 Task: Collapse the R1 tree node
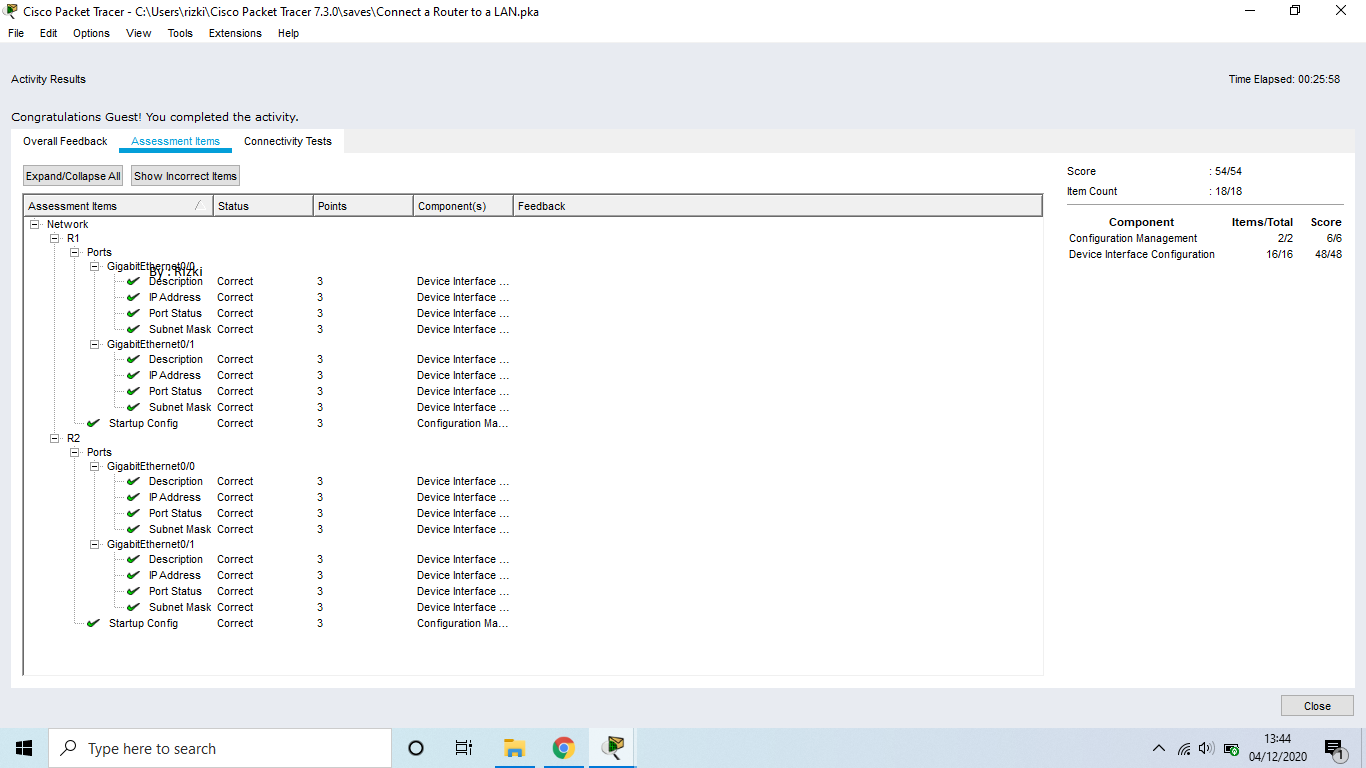pos(55,238)
